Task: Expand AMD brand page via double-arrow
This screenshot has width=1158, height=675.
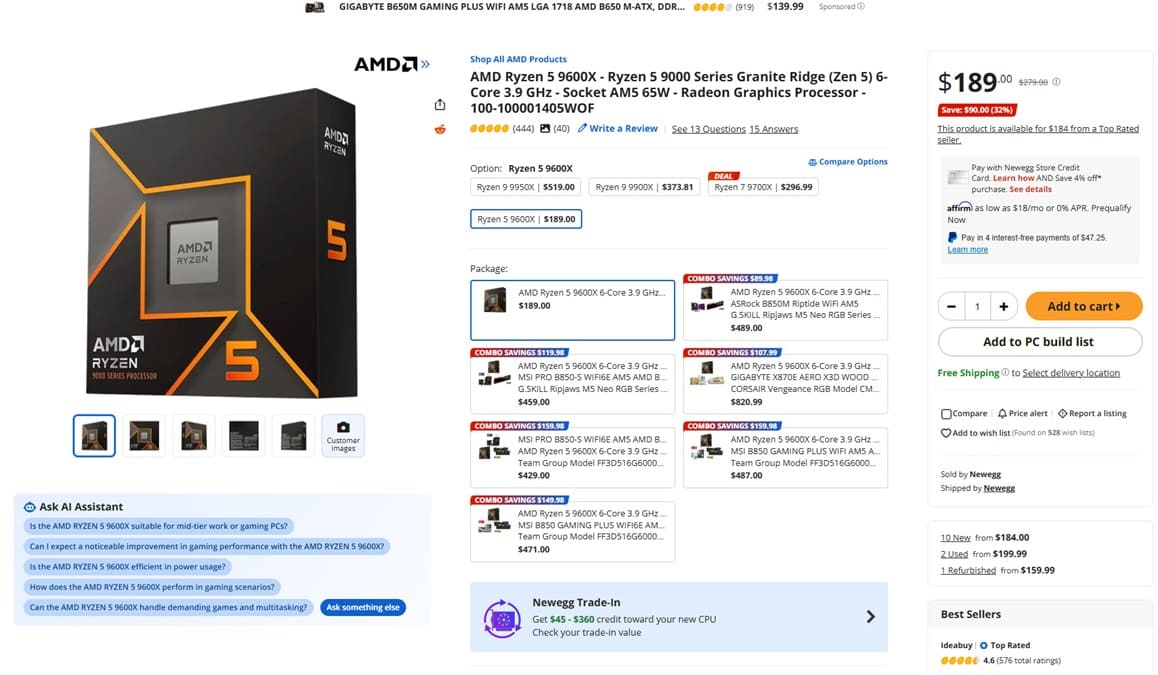Action: [x=424, y=62]
